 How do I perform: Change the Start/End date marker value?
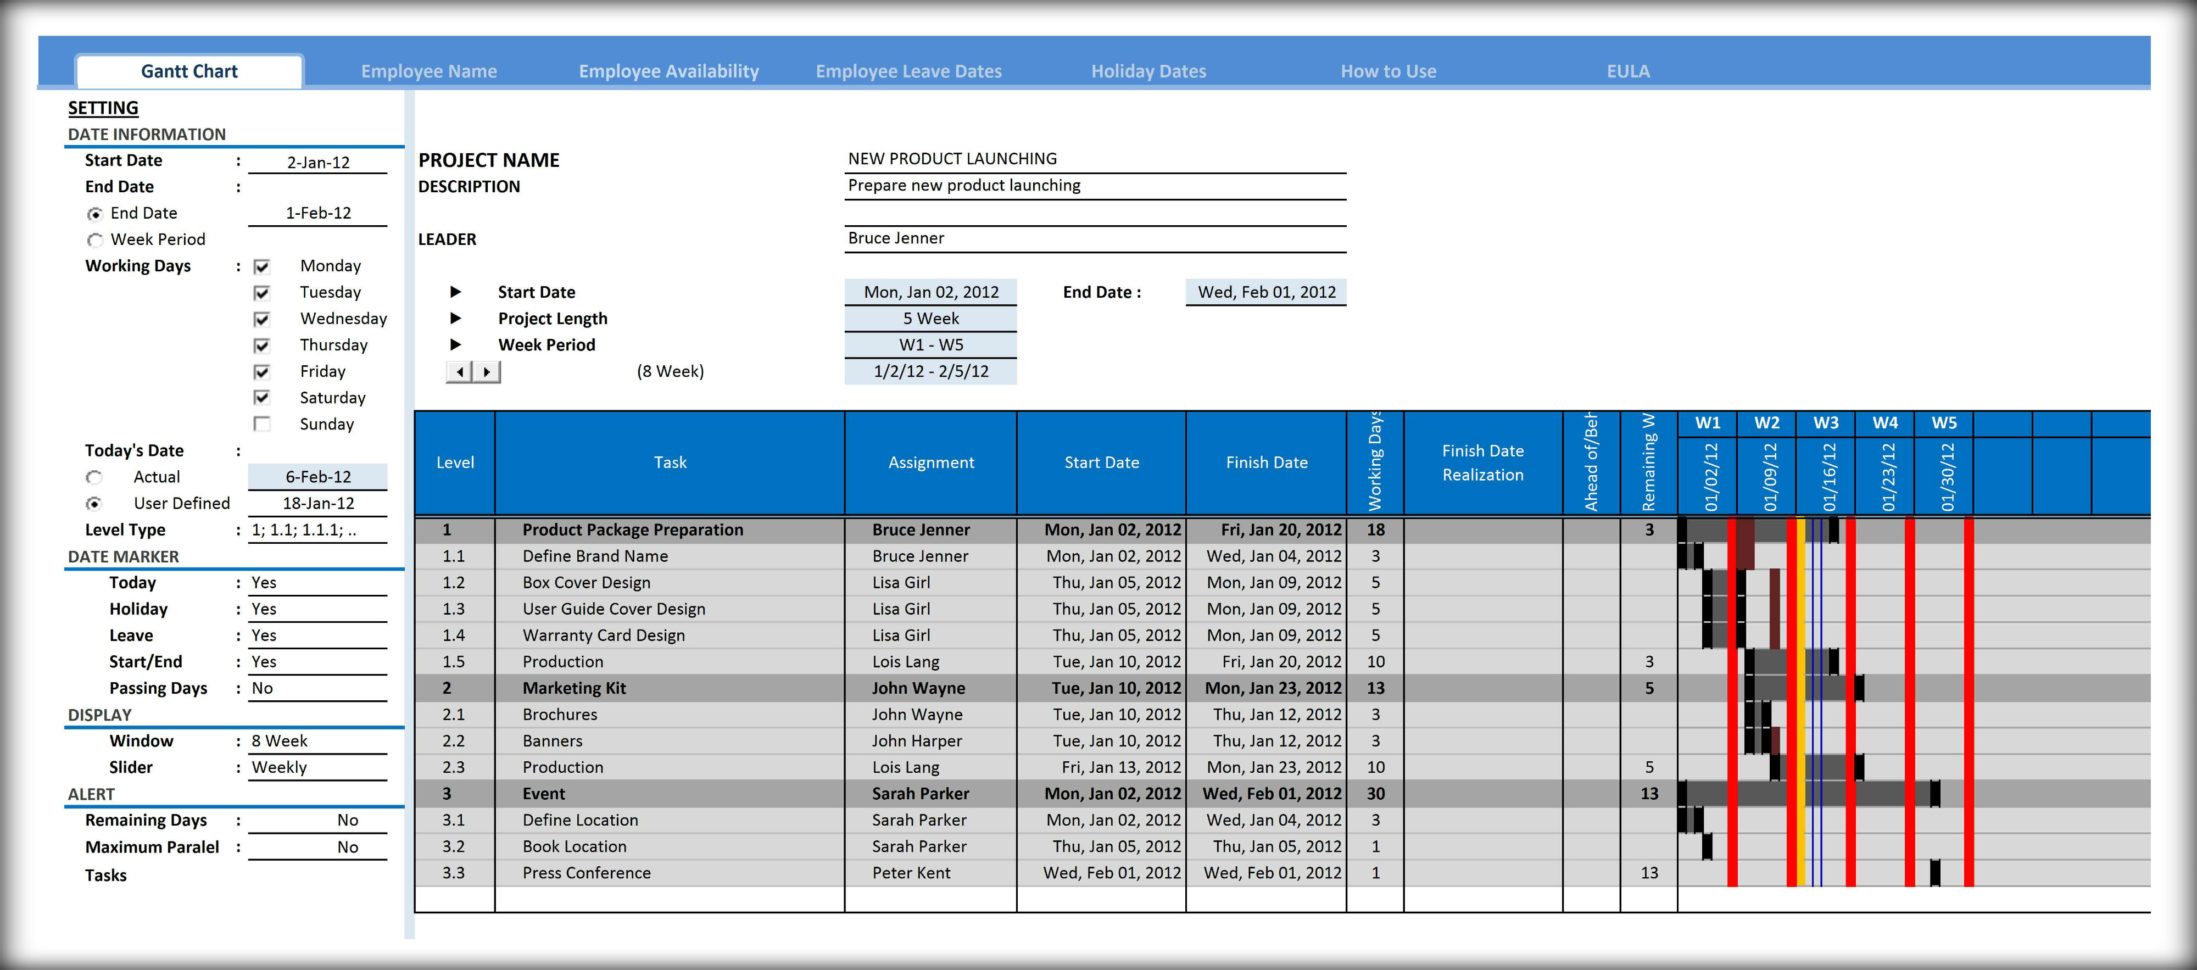pyautogui.click(x=318, y=662)
